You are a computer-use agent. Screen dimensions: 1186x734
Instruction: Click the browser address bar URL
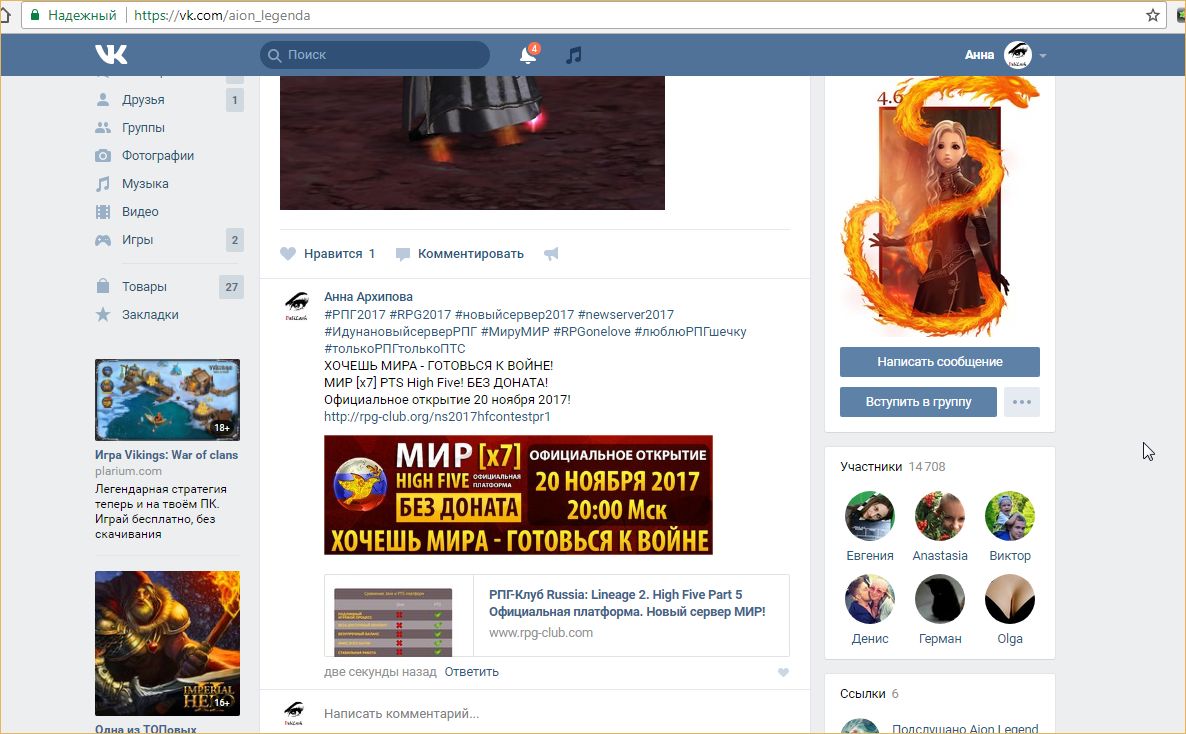tap(222, 15)
